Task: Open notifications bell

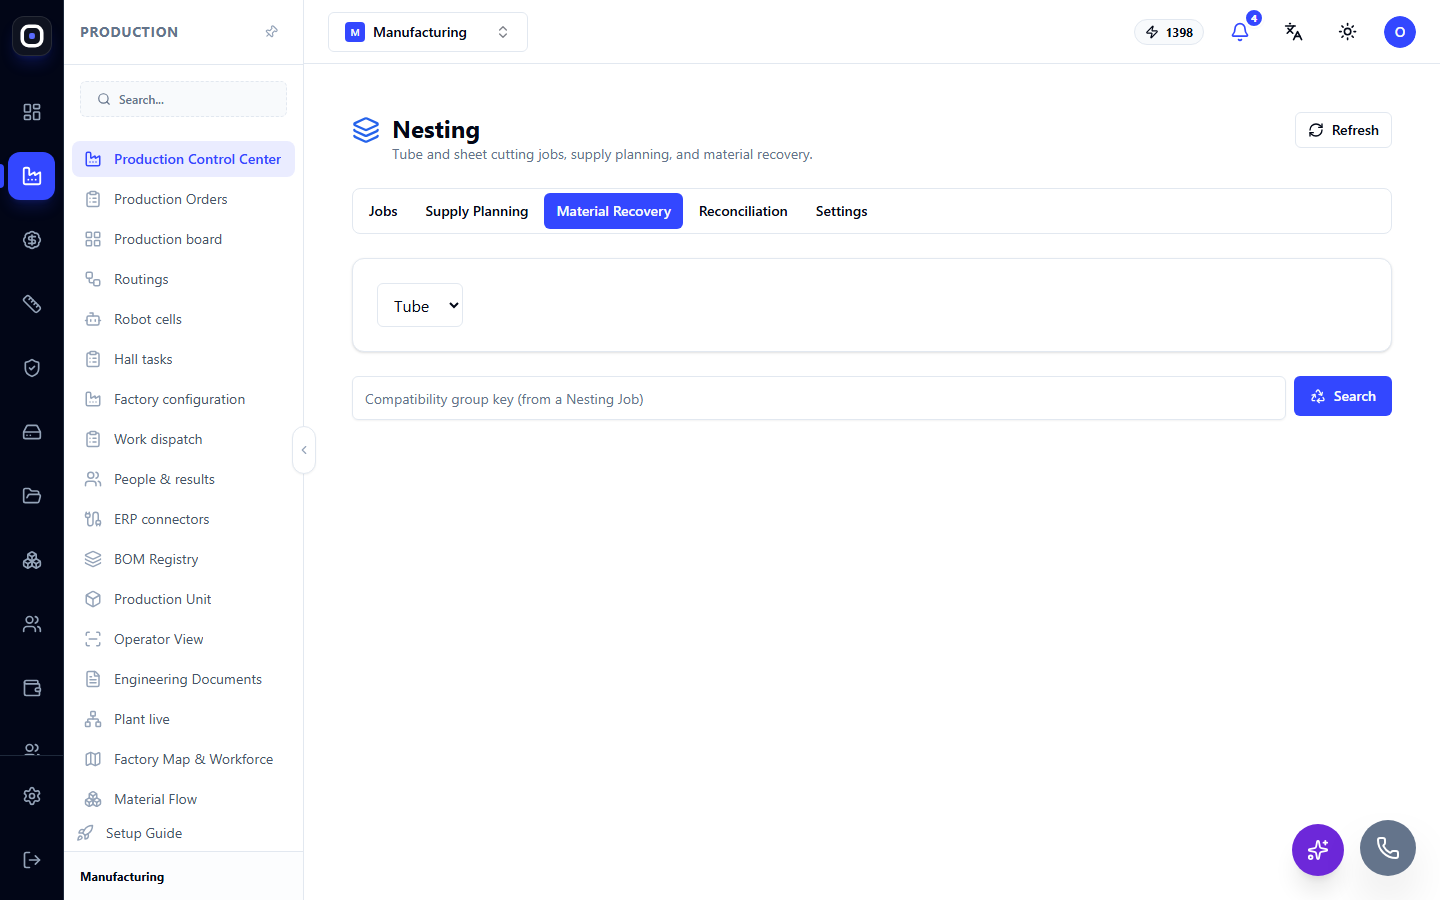Action: (1240, 32)
